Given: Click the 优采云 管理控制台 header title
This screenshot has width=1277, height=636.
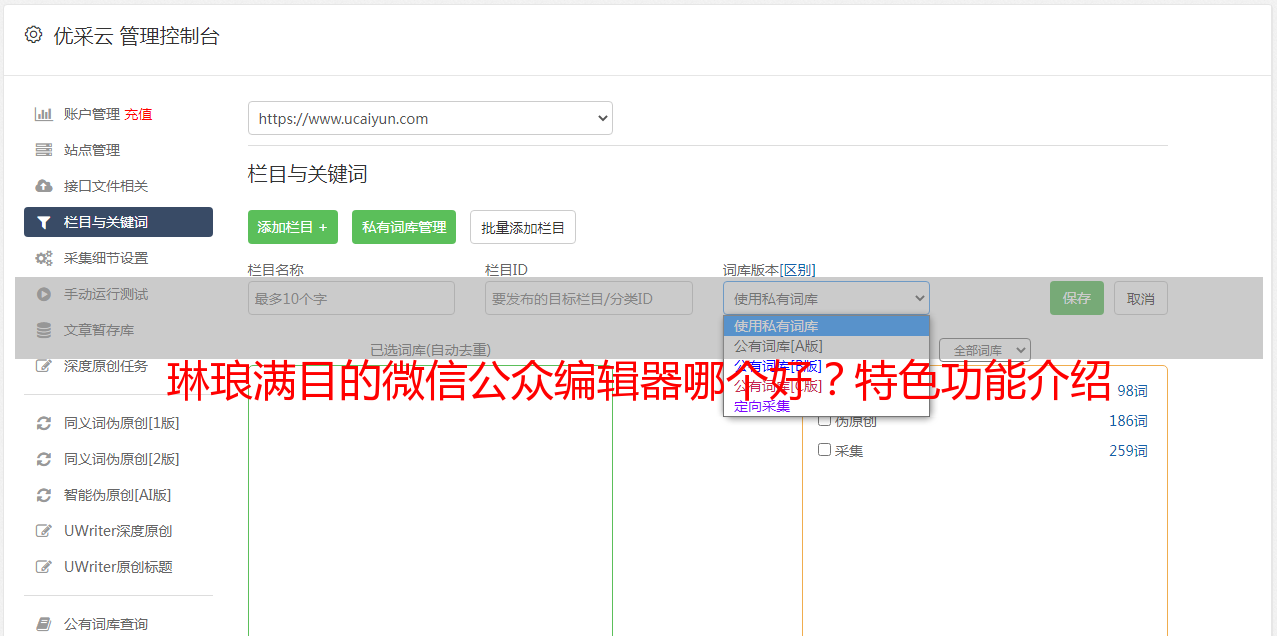Looking at the screenshot, I should [136, 36].
